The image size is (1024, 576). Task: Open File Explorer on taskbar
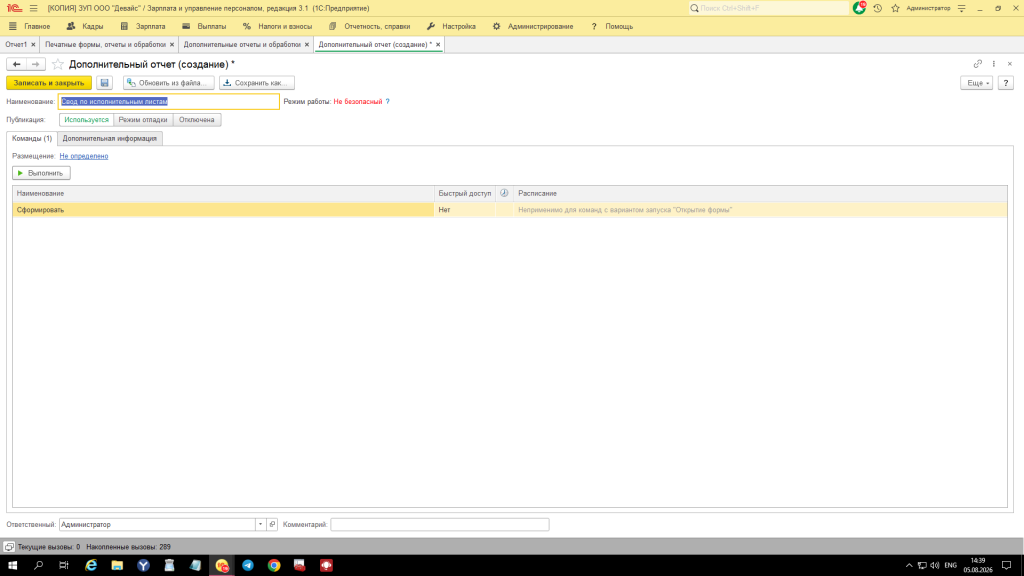(x=117, y=566)
